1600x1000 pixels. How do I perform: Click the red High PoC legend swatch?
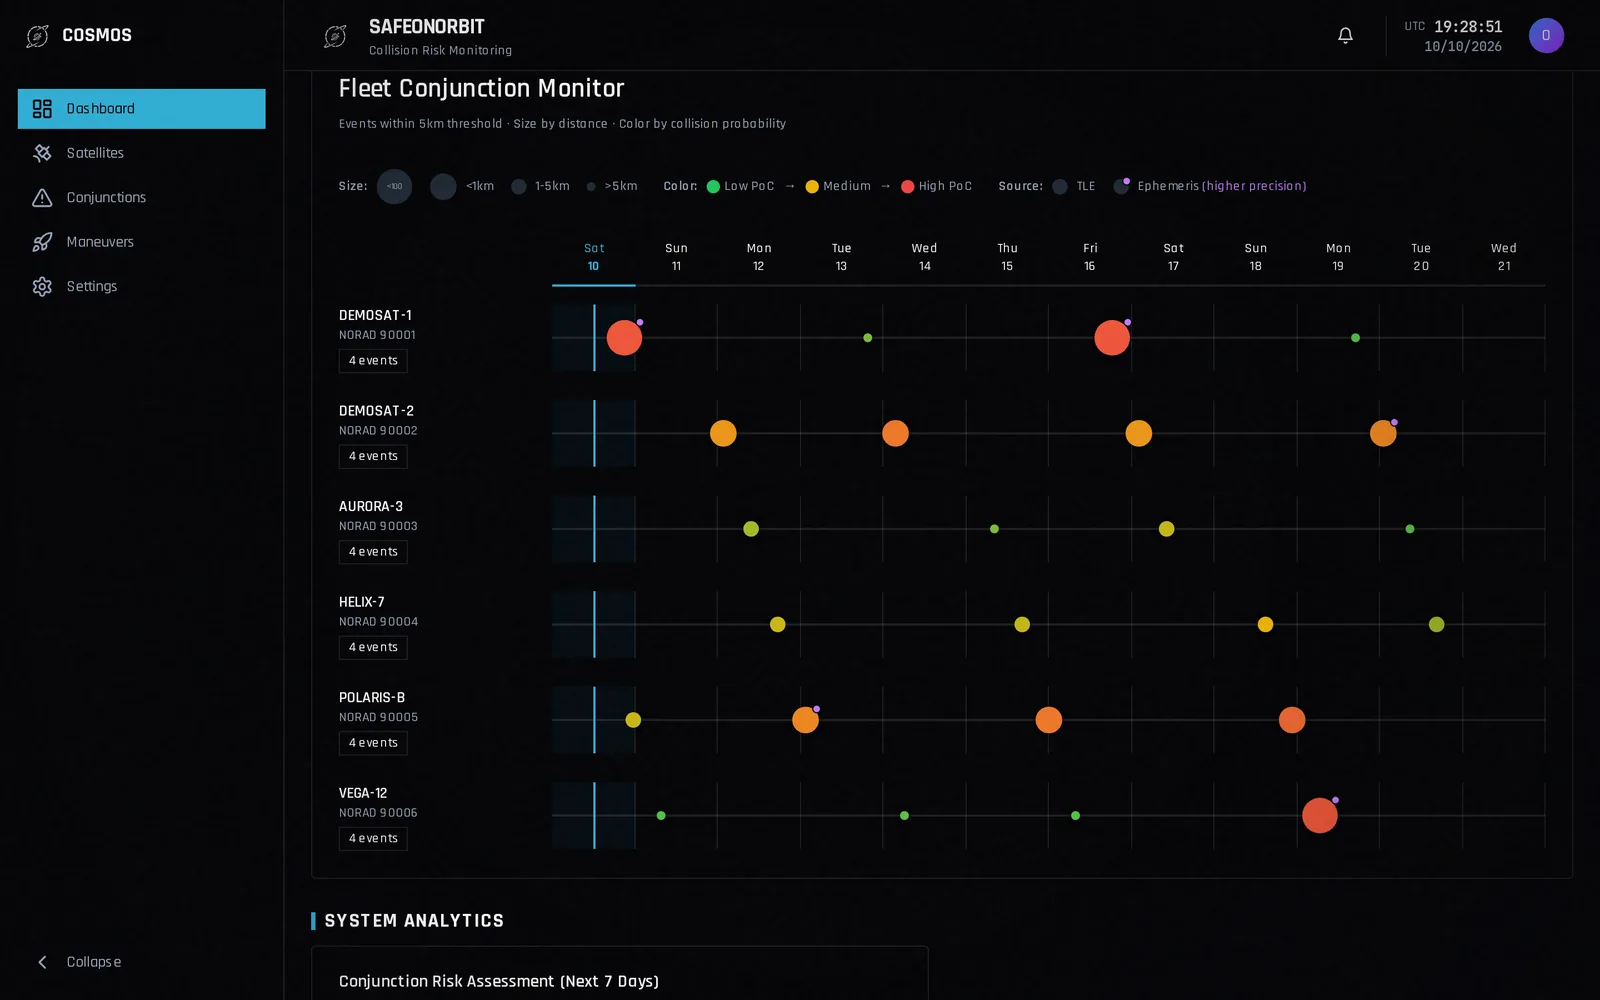[x=908, y=186]
